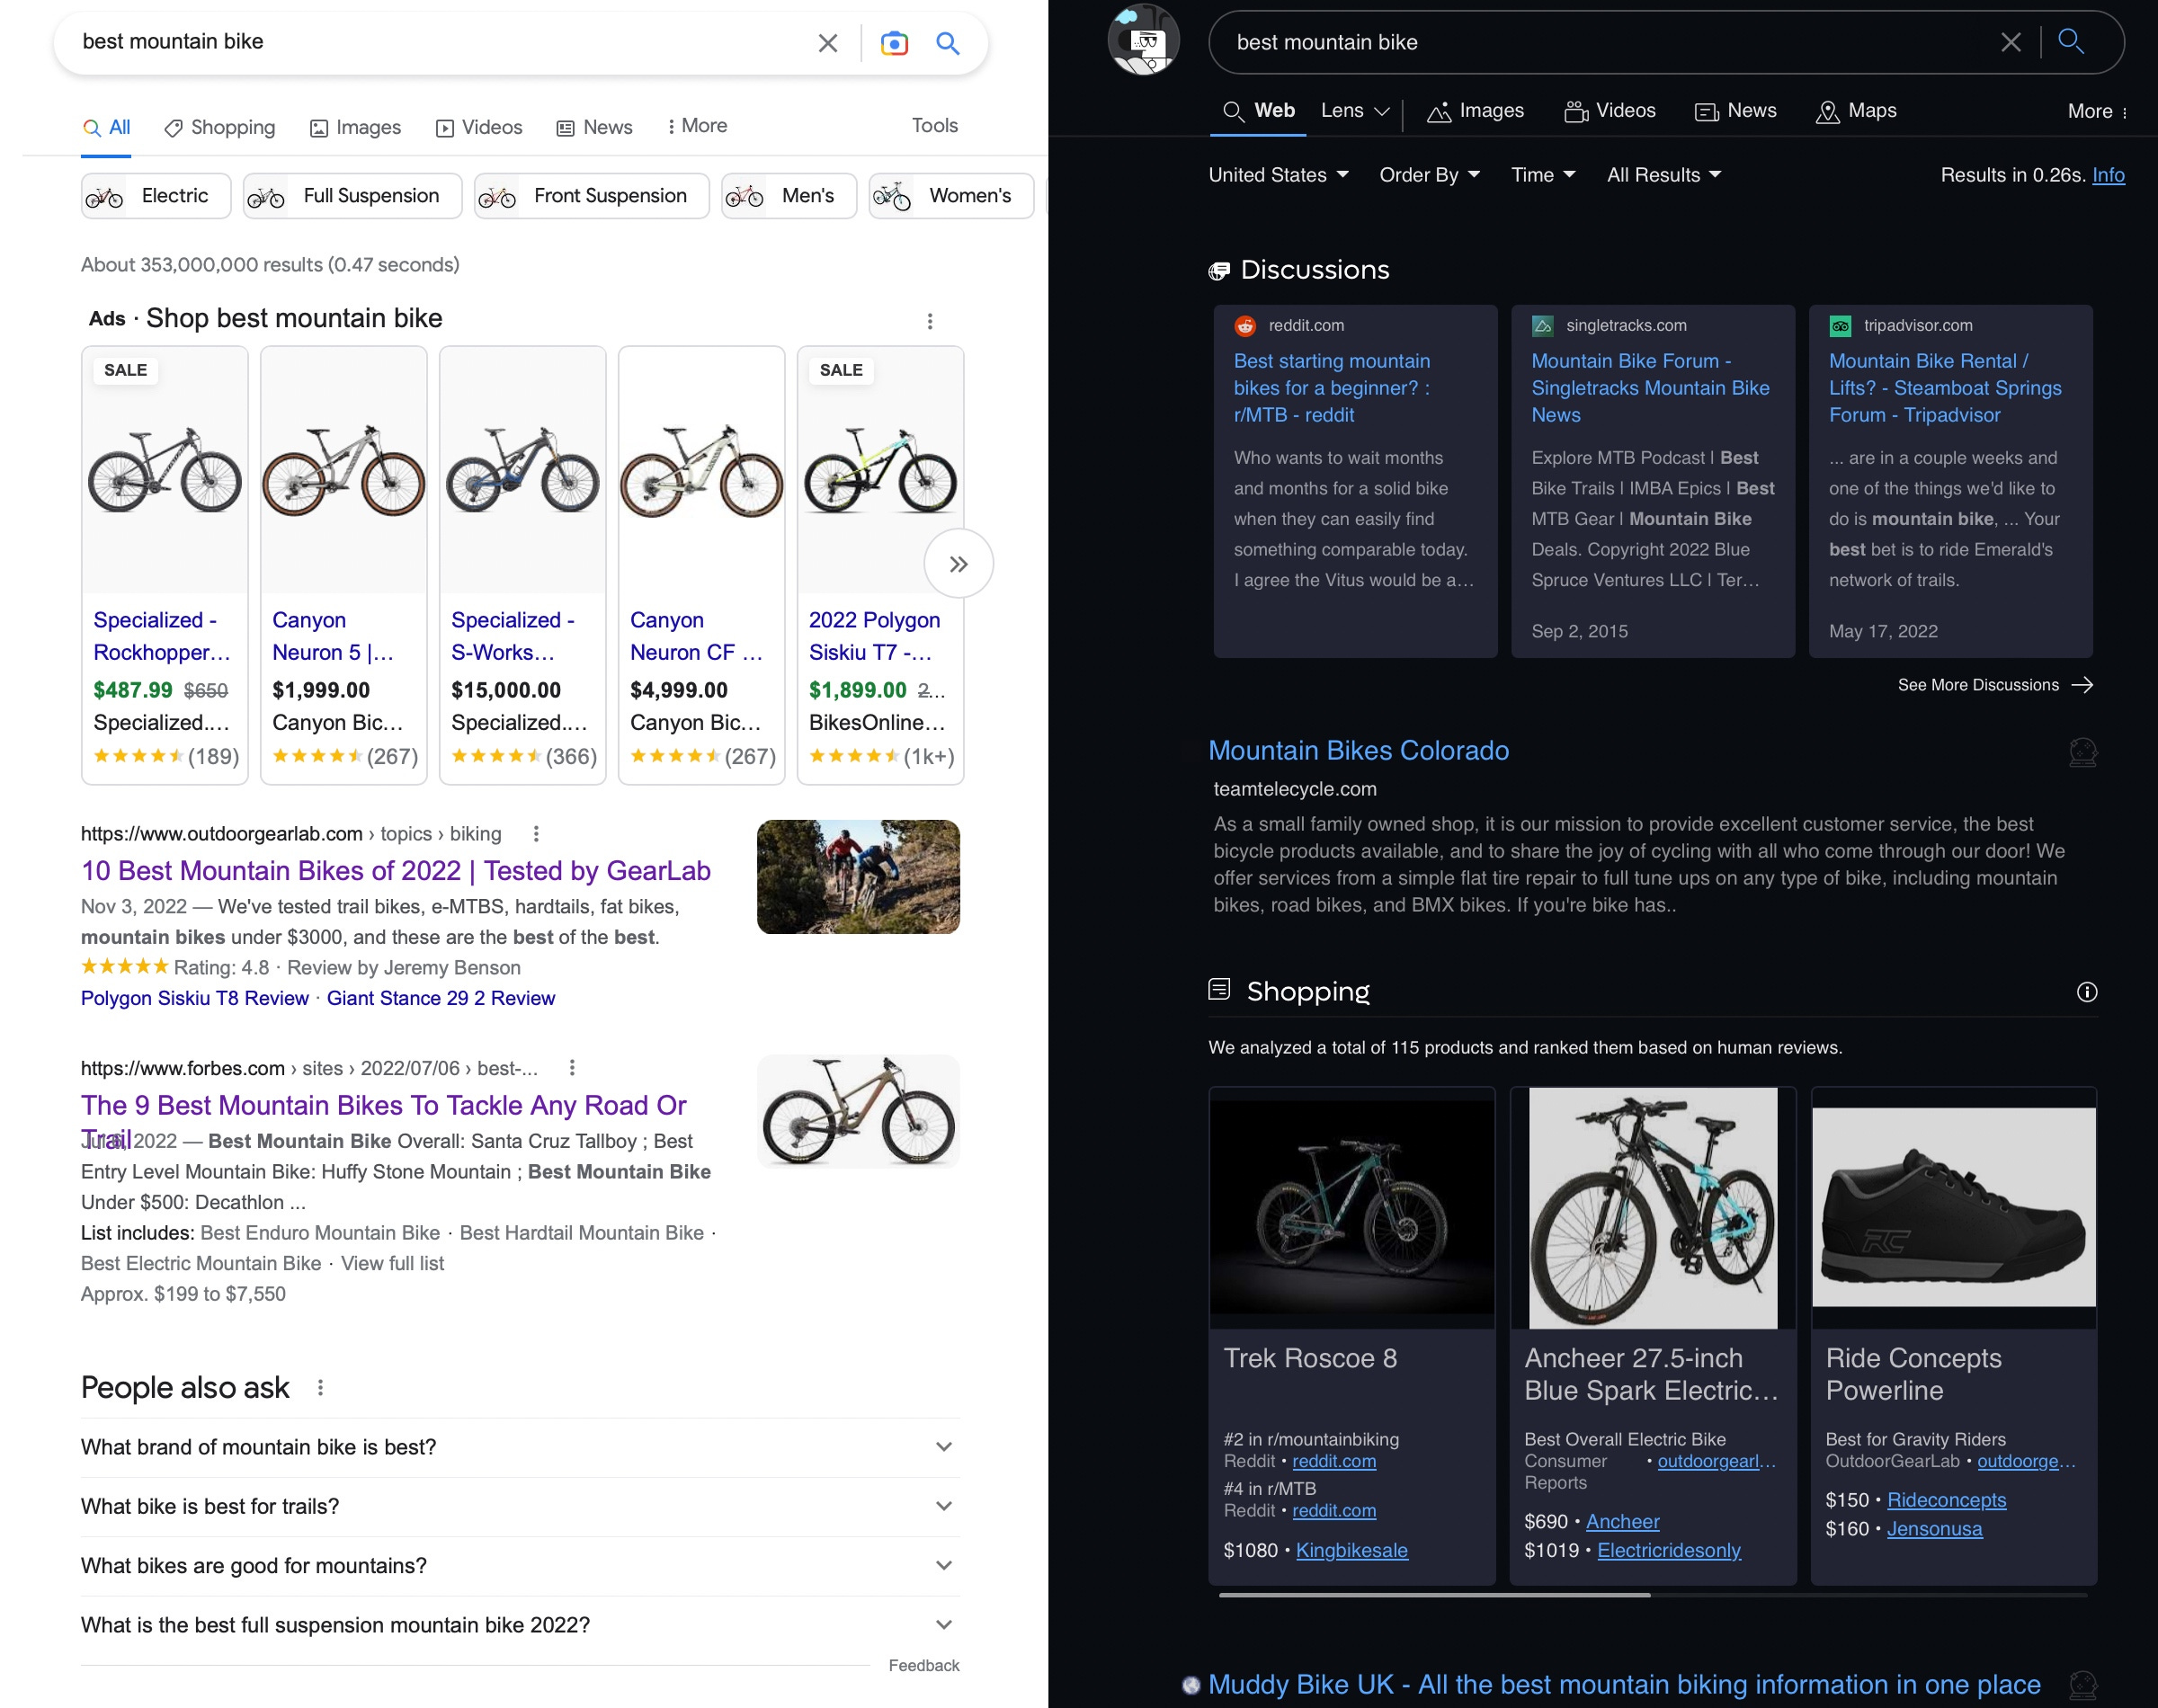Filter by Electric bike chip
Viewport: 2158px width, 1708px height.
156,196
